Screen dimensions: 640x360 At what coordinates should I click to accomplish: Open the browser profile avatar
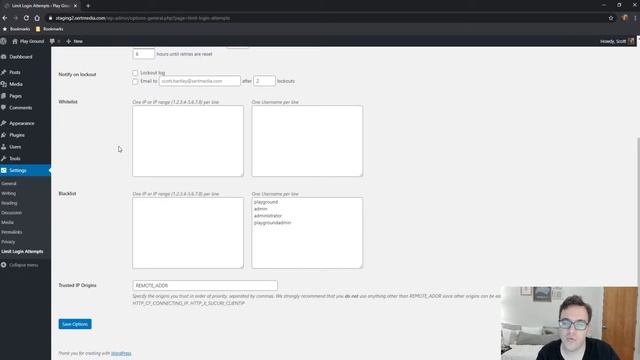[x=624, y=18]
